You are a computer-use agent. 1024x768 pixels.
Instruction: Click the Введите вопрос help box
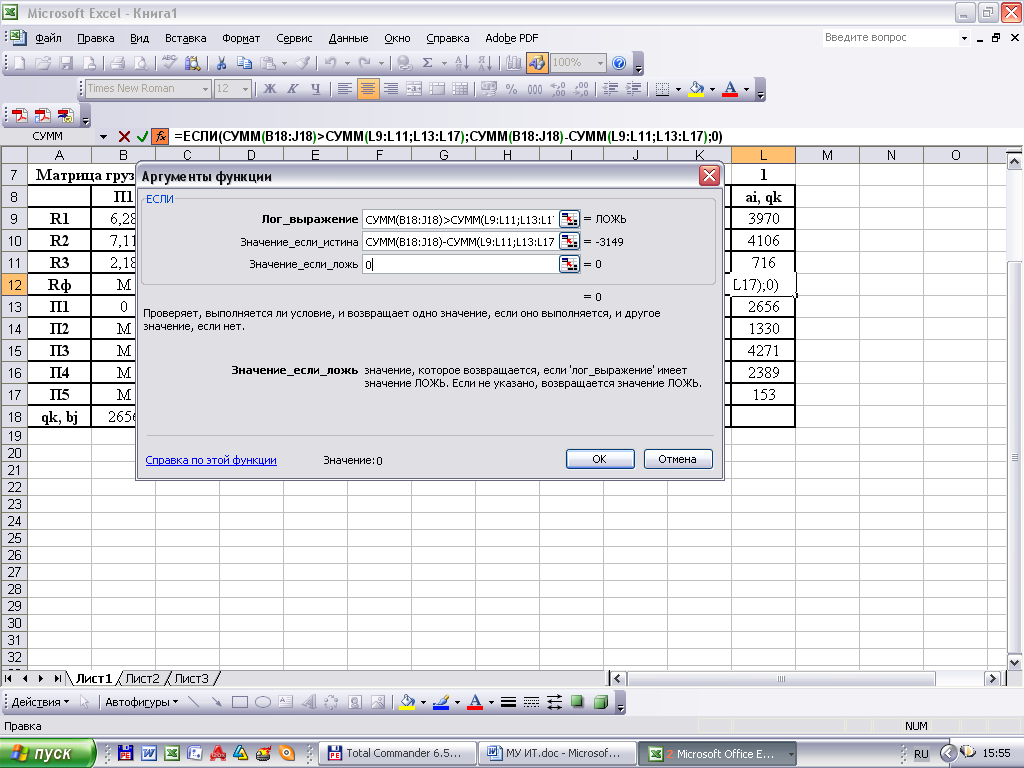[889, 38]
